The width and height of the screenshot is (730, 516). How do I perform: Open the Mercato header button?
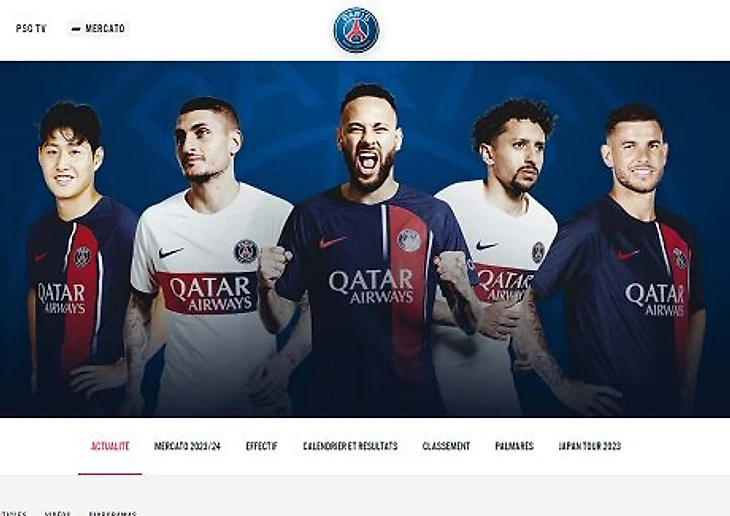[98, 28]
